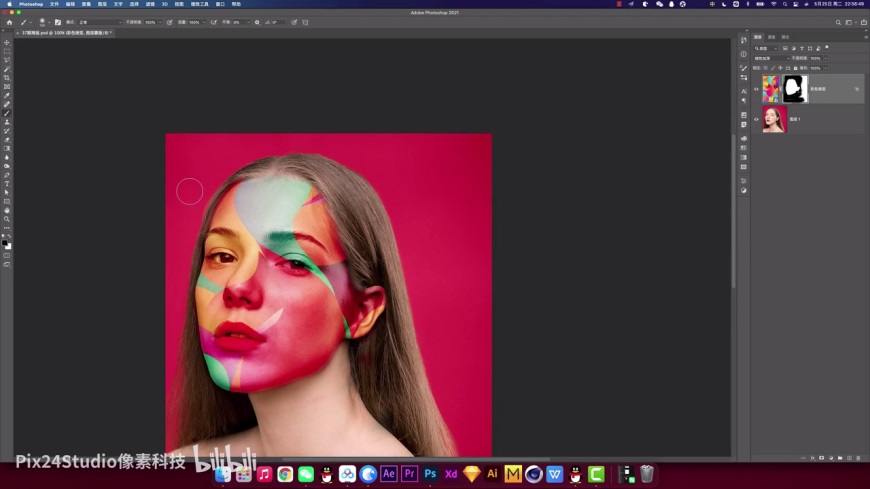The height and width of the screenshot is (489, 870).
Task: Select the Lasso tool
Action: coord(7,60)
